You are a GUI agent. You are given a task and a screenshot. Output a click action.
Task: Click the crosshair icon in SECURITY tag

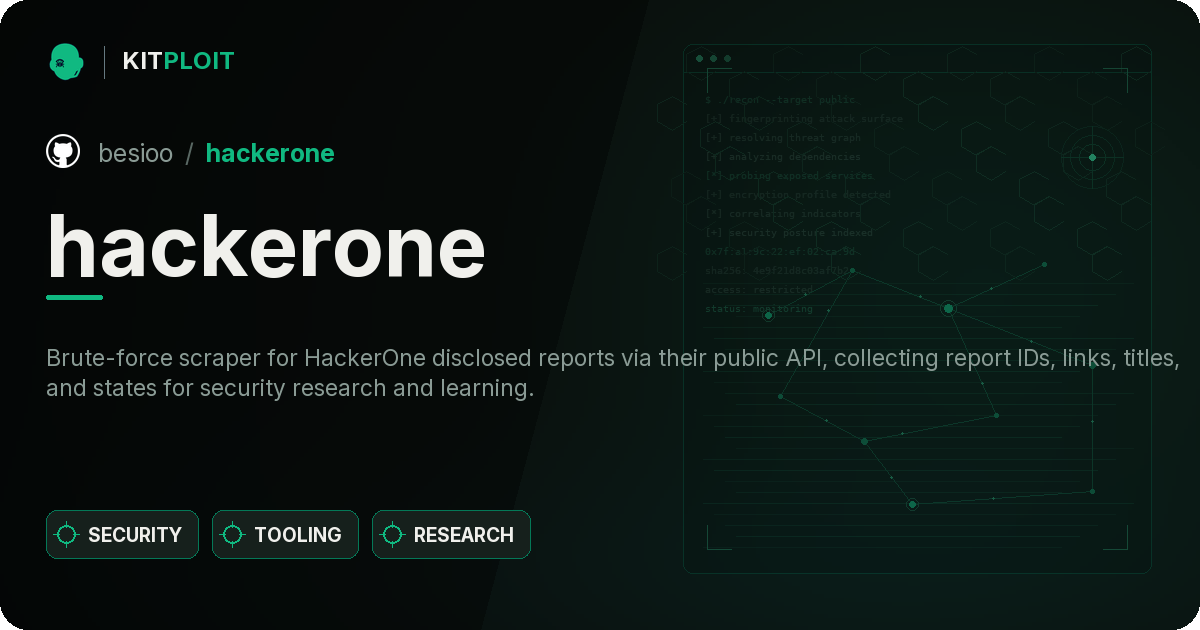click(67, 535)
